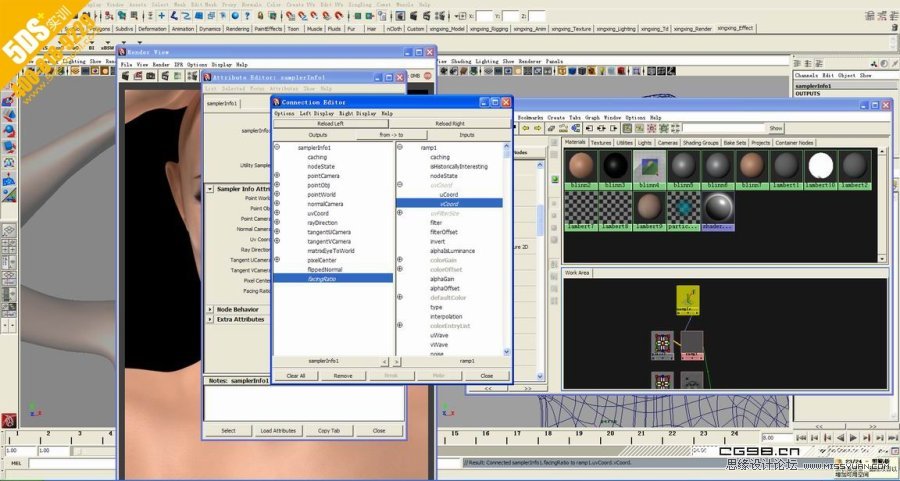900x481 pixels.
Task: Select facingRatio in the Outputs list
Action: pyautogui.click(x=321, y=278)
